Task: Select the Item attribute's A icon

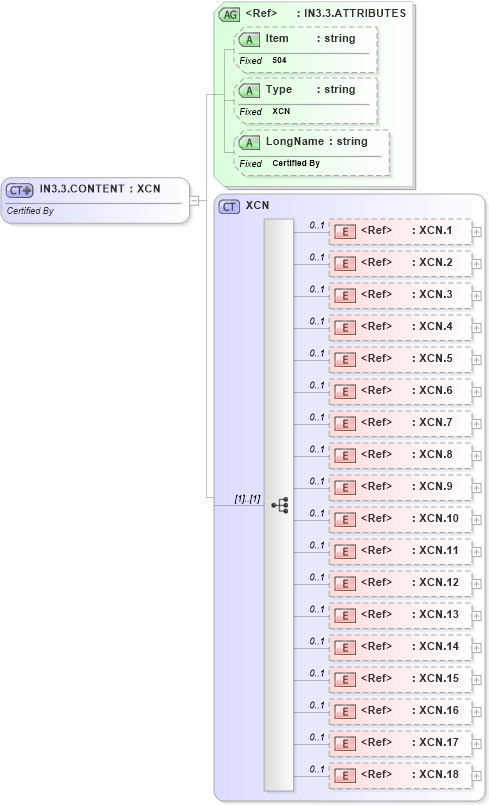Action: pos(249,40)
